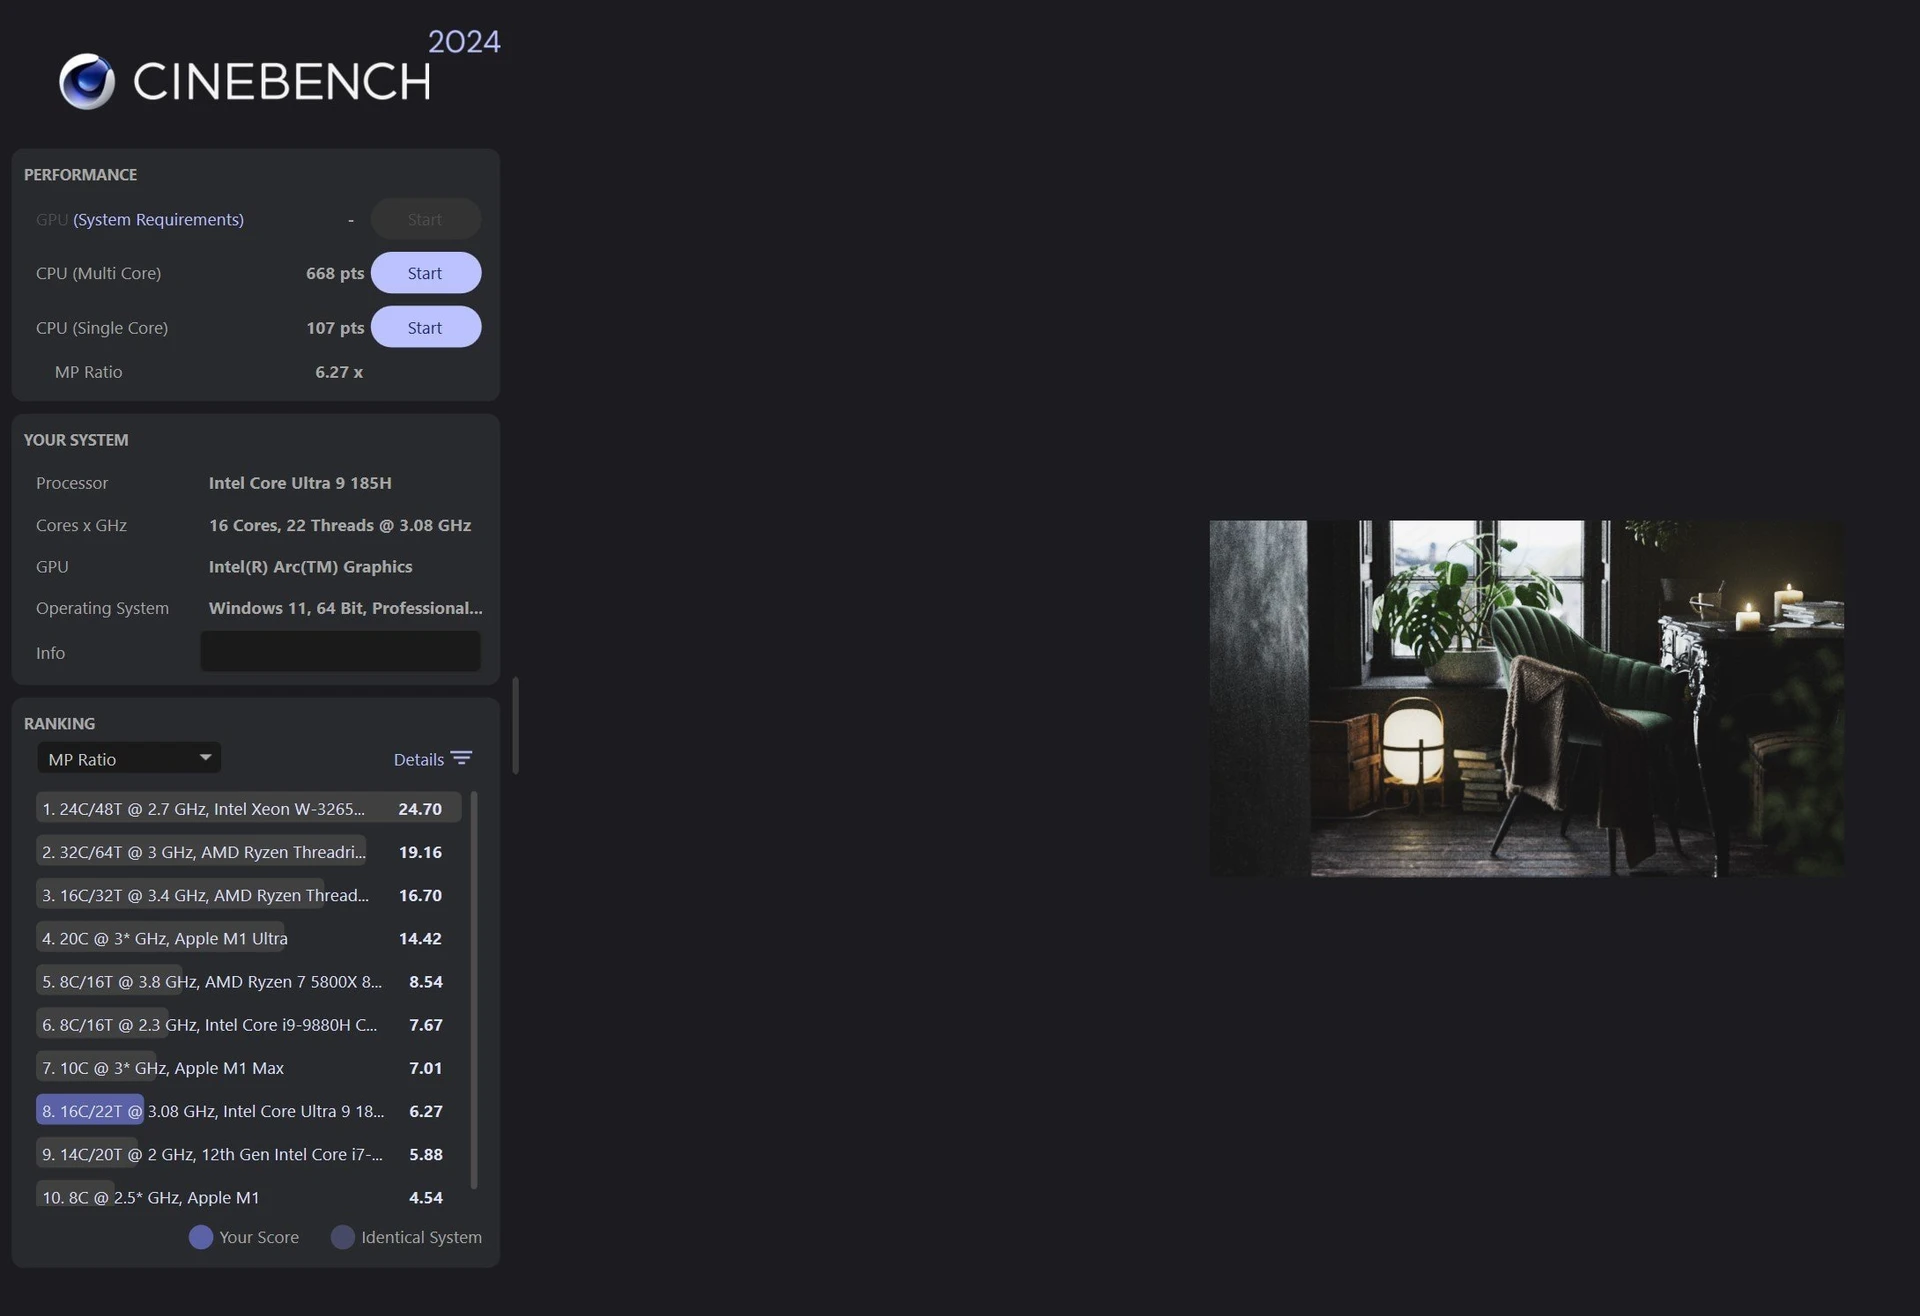Click the rendered room scene image

coord(1526,698)
